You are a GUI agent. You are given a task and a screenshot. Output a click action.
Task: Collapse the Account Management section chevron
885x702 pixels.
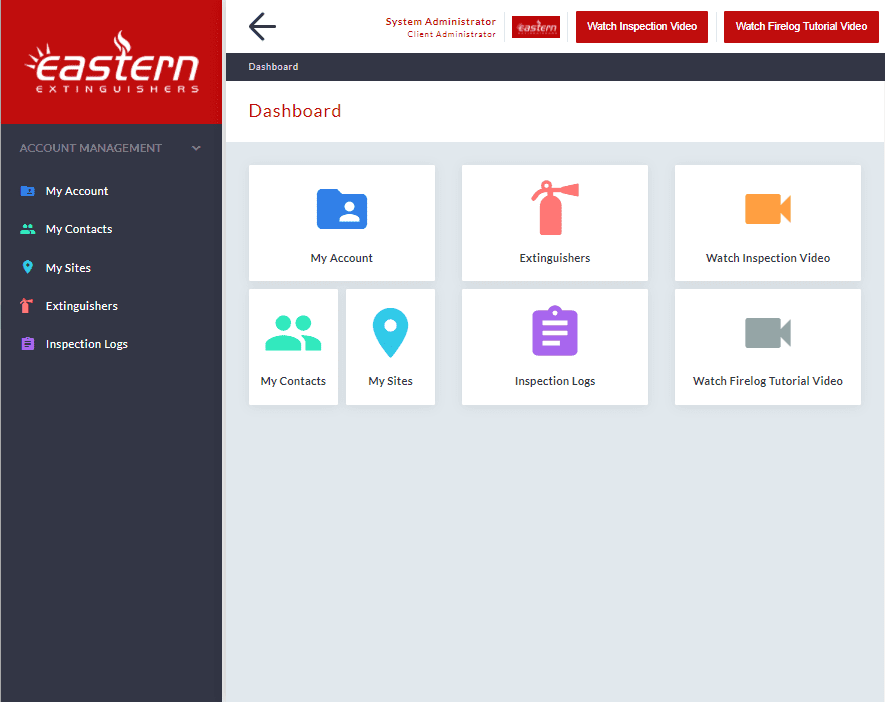[196, 148]
